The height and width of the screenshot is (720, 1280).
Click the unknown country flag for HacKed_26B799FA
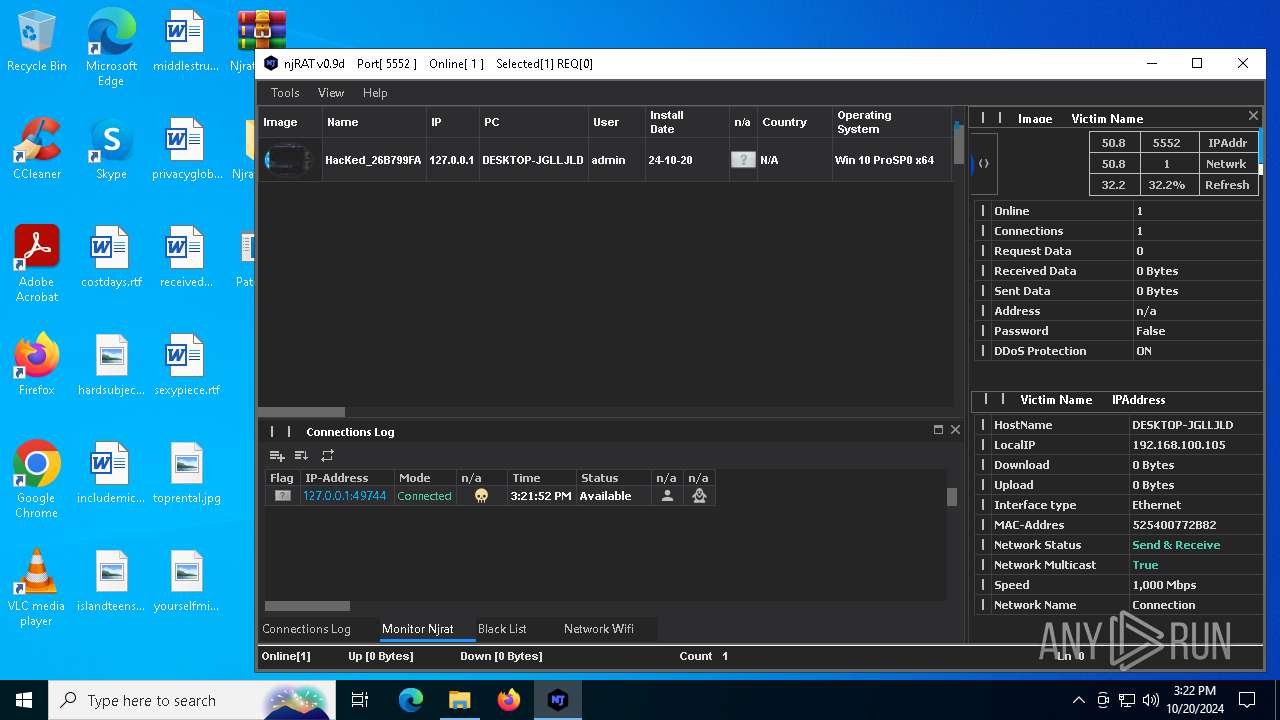tap(743, 160)
